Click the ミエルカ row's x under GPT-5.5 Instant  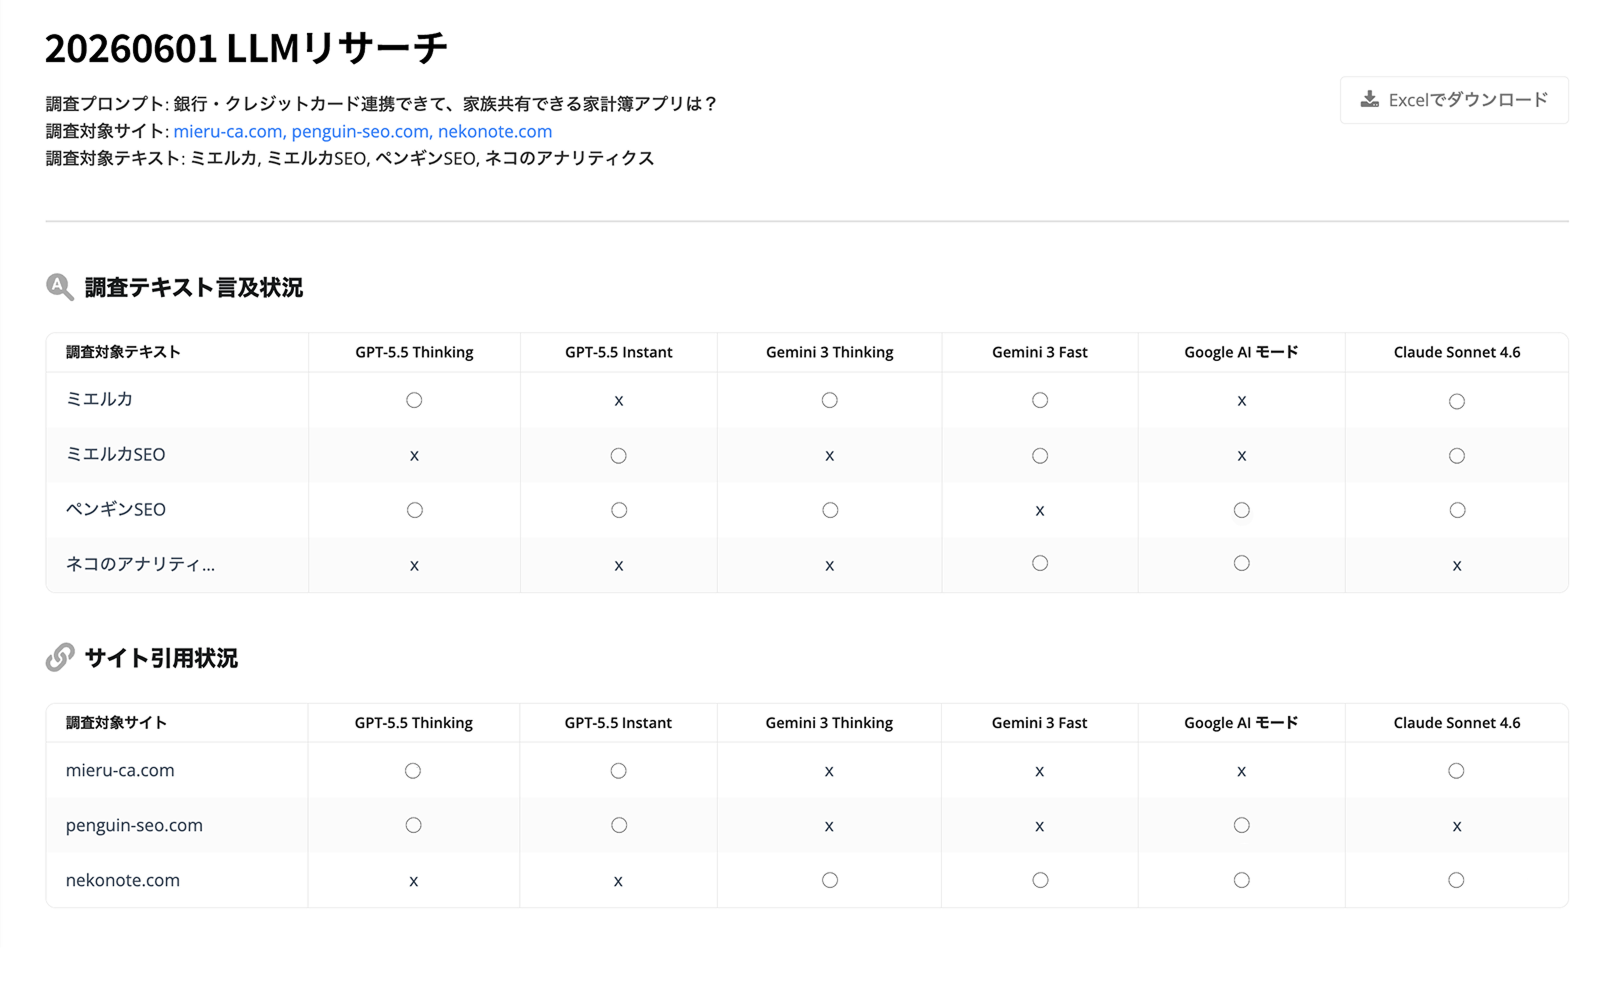pyautogui.click(x=618, y=401)
